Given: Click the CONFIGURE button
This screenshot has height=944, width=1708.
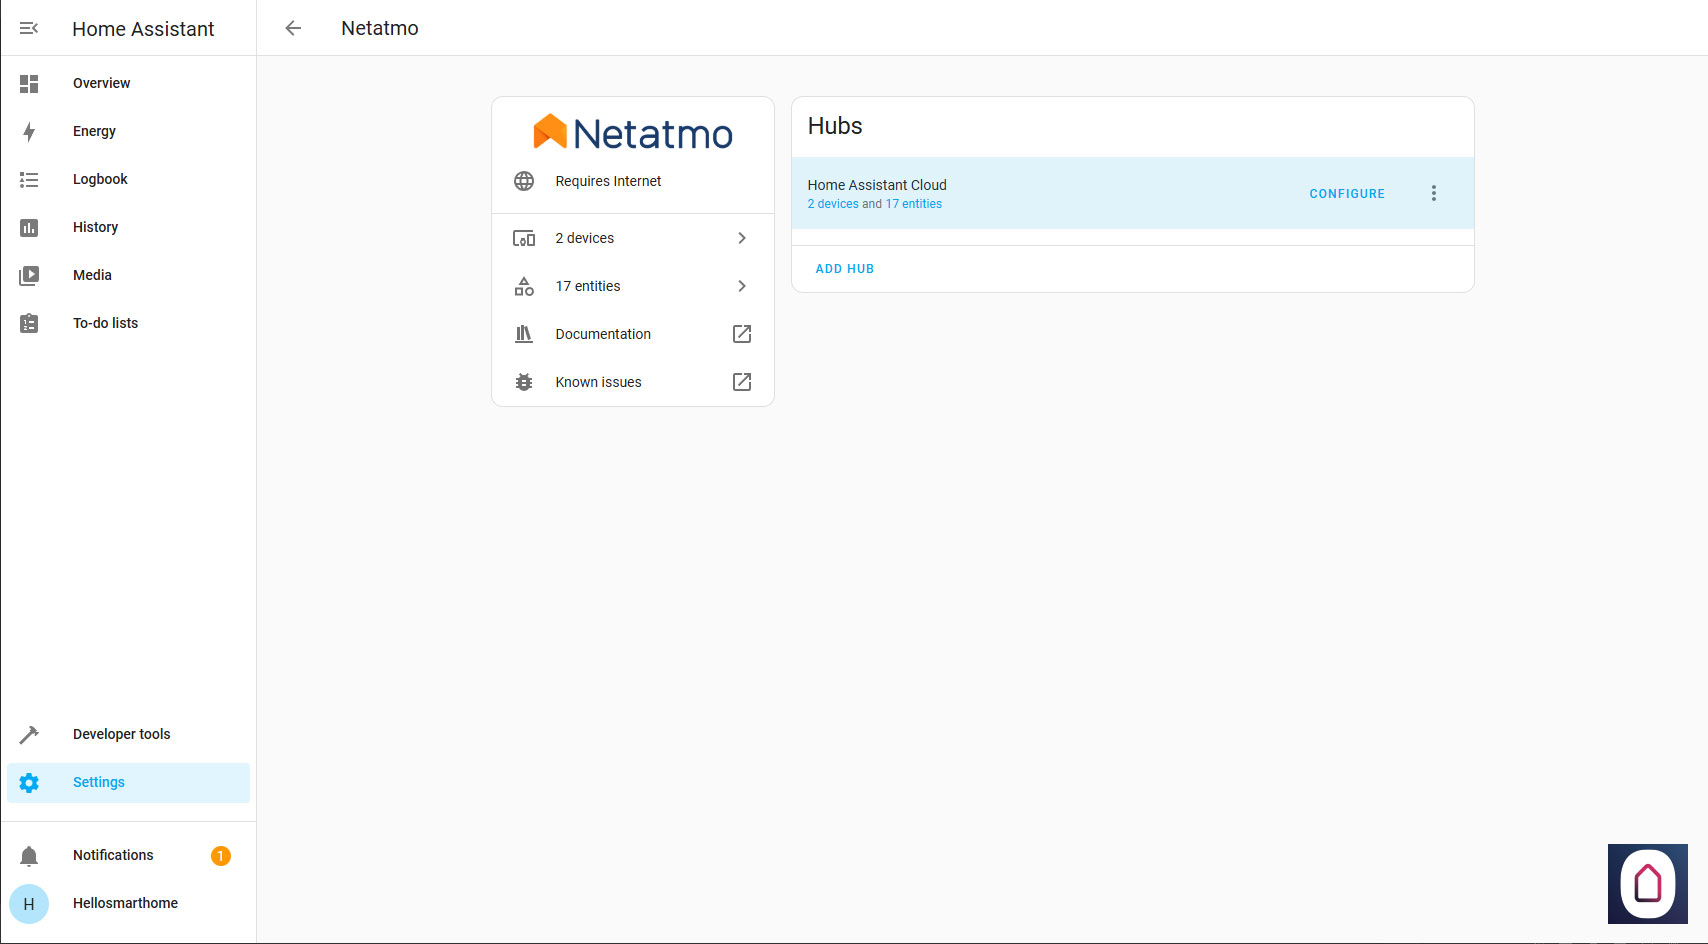Looking at the screenshot, I should (x=1347, y=194).
